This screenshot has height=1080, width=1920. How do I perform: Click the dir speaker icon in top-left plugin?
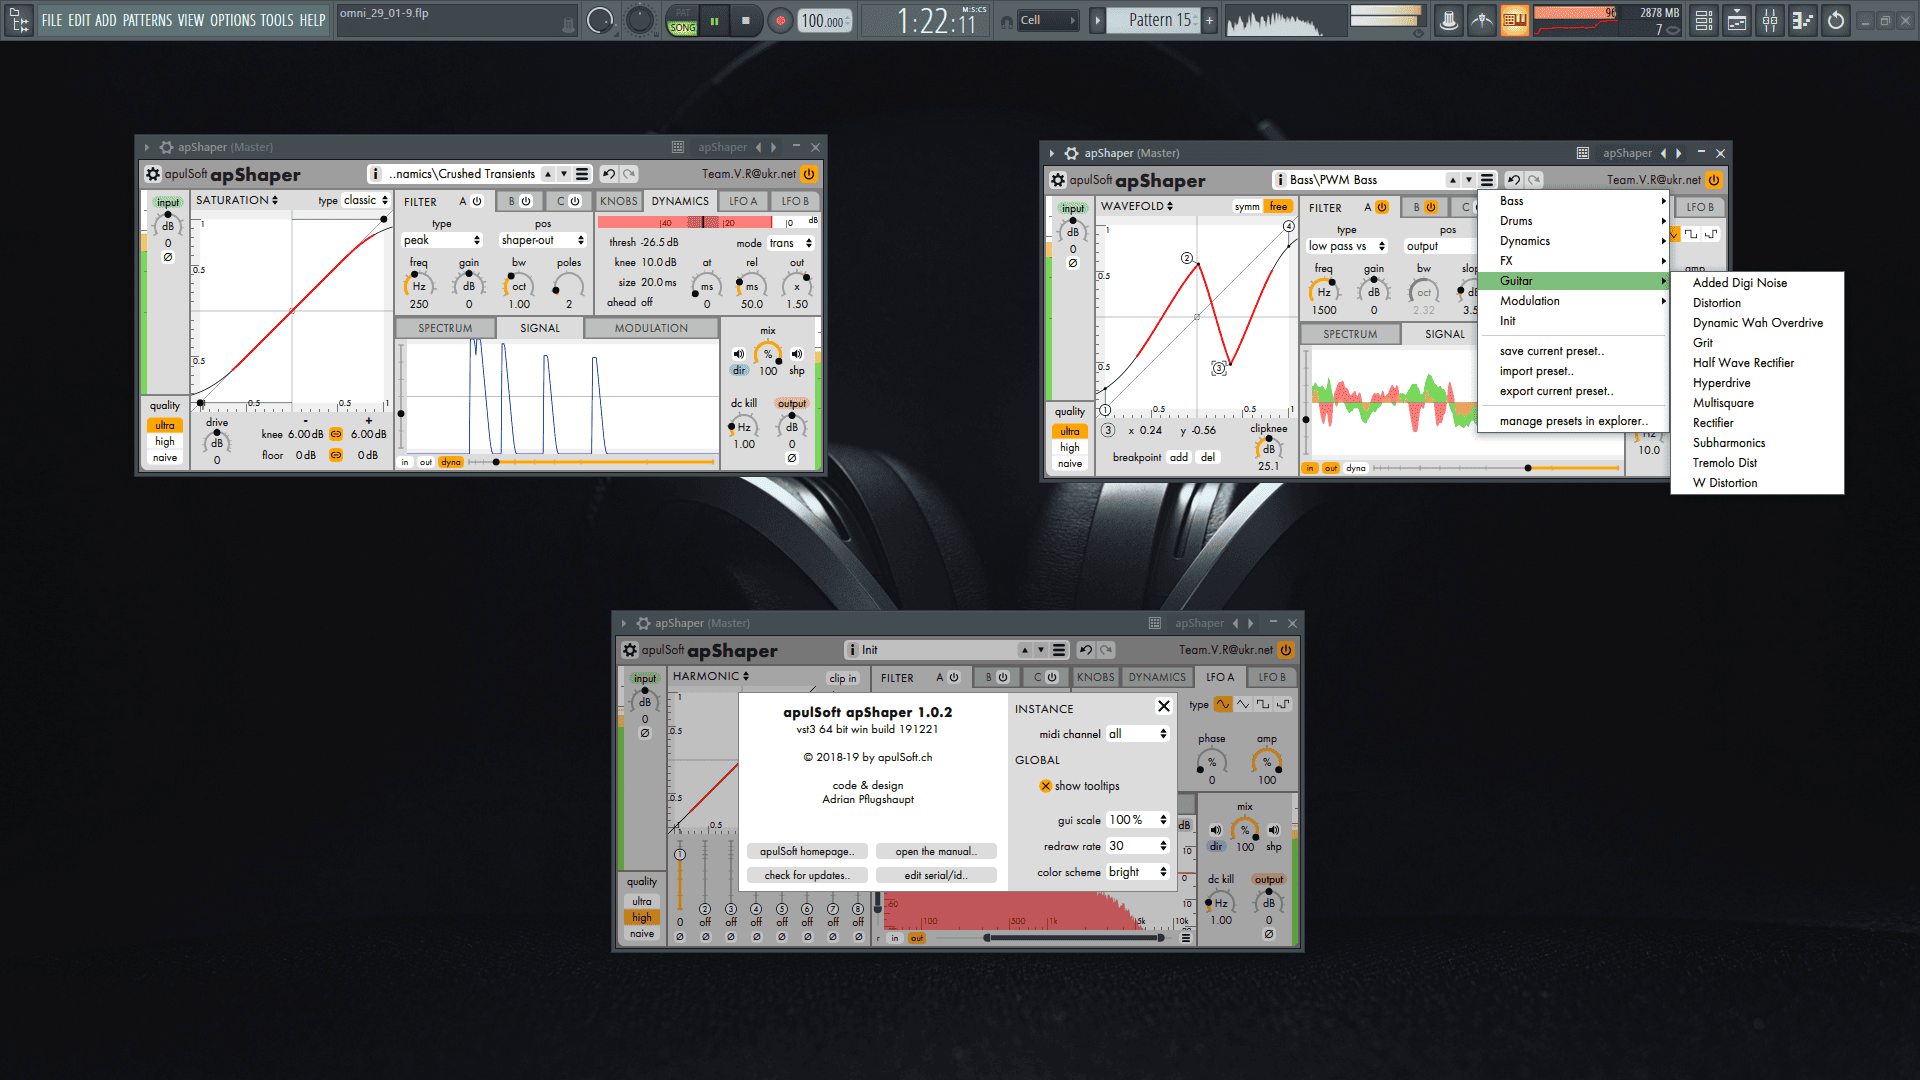[738, 354]
